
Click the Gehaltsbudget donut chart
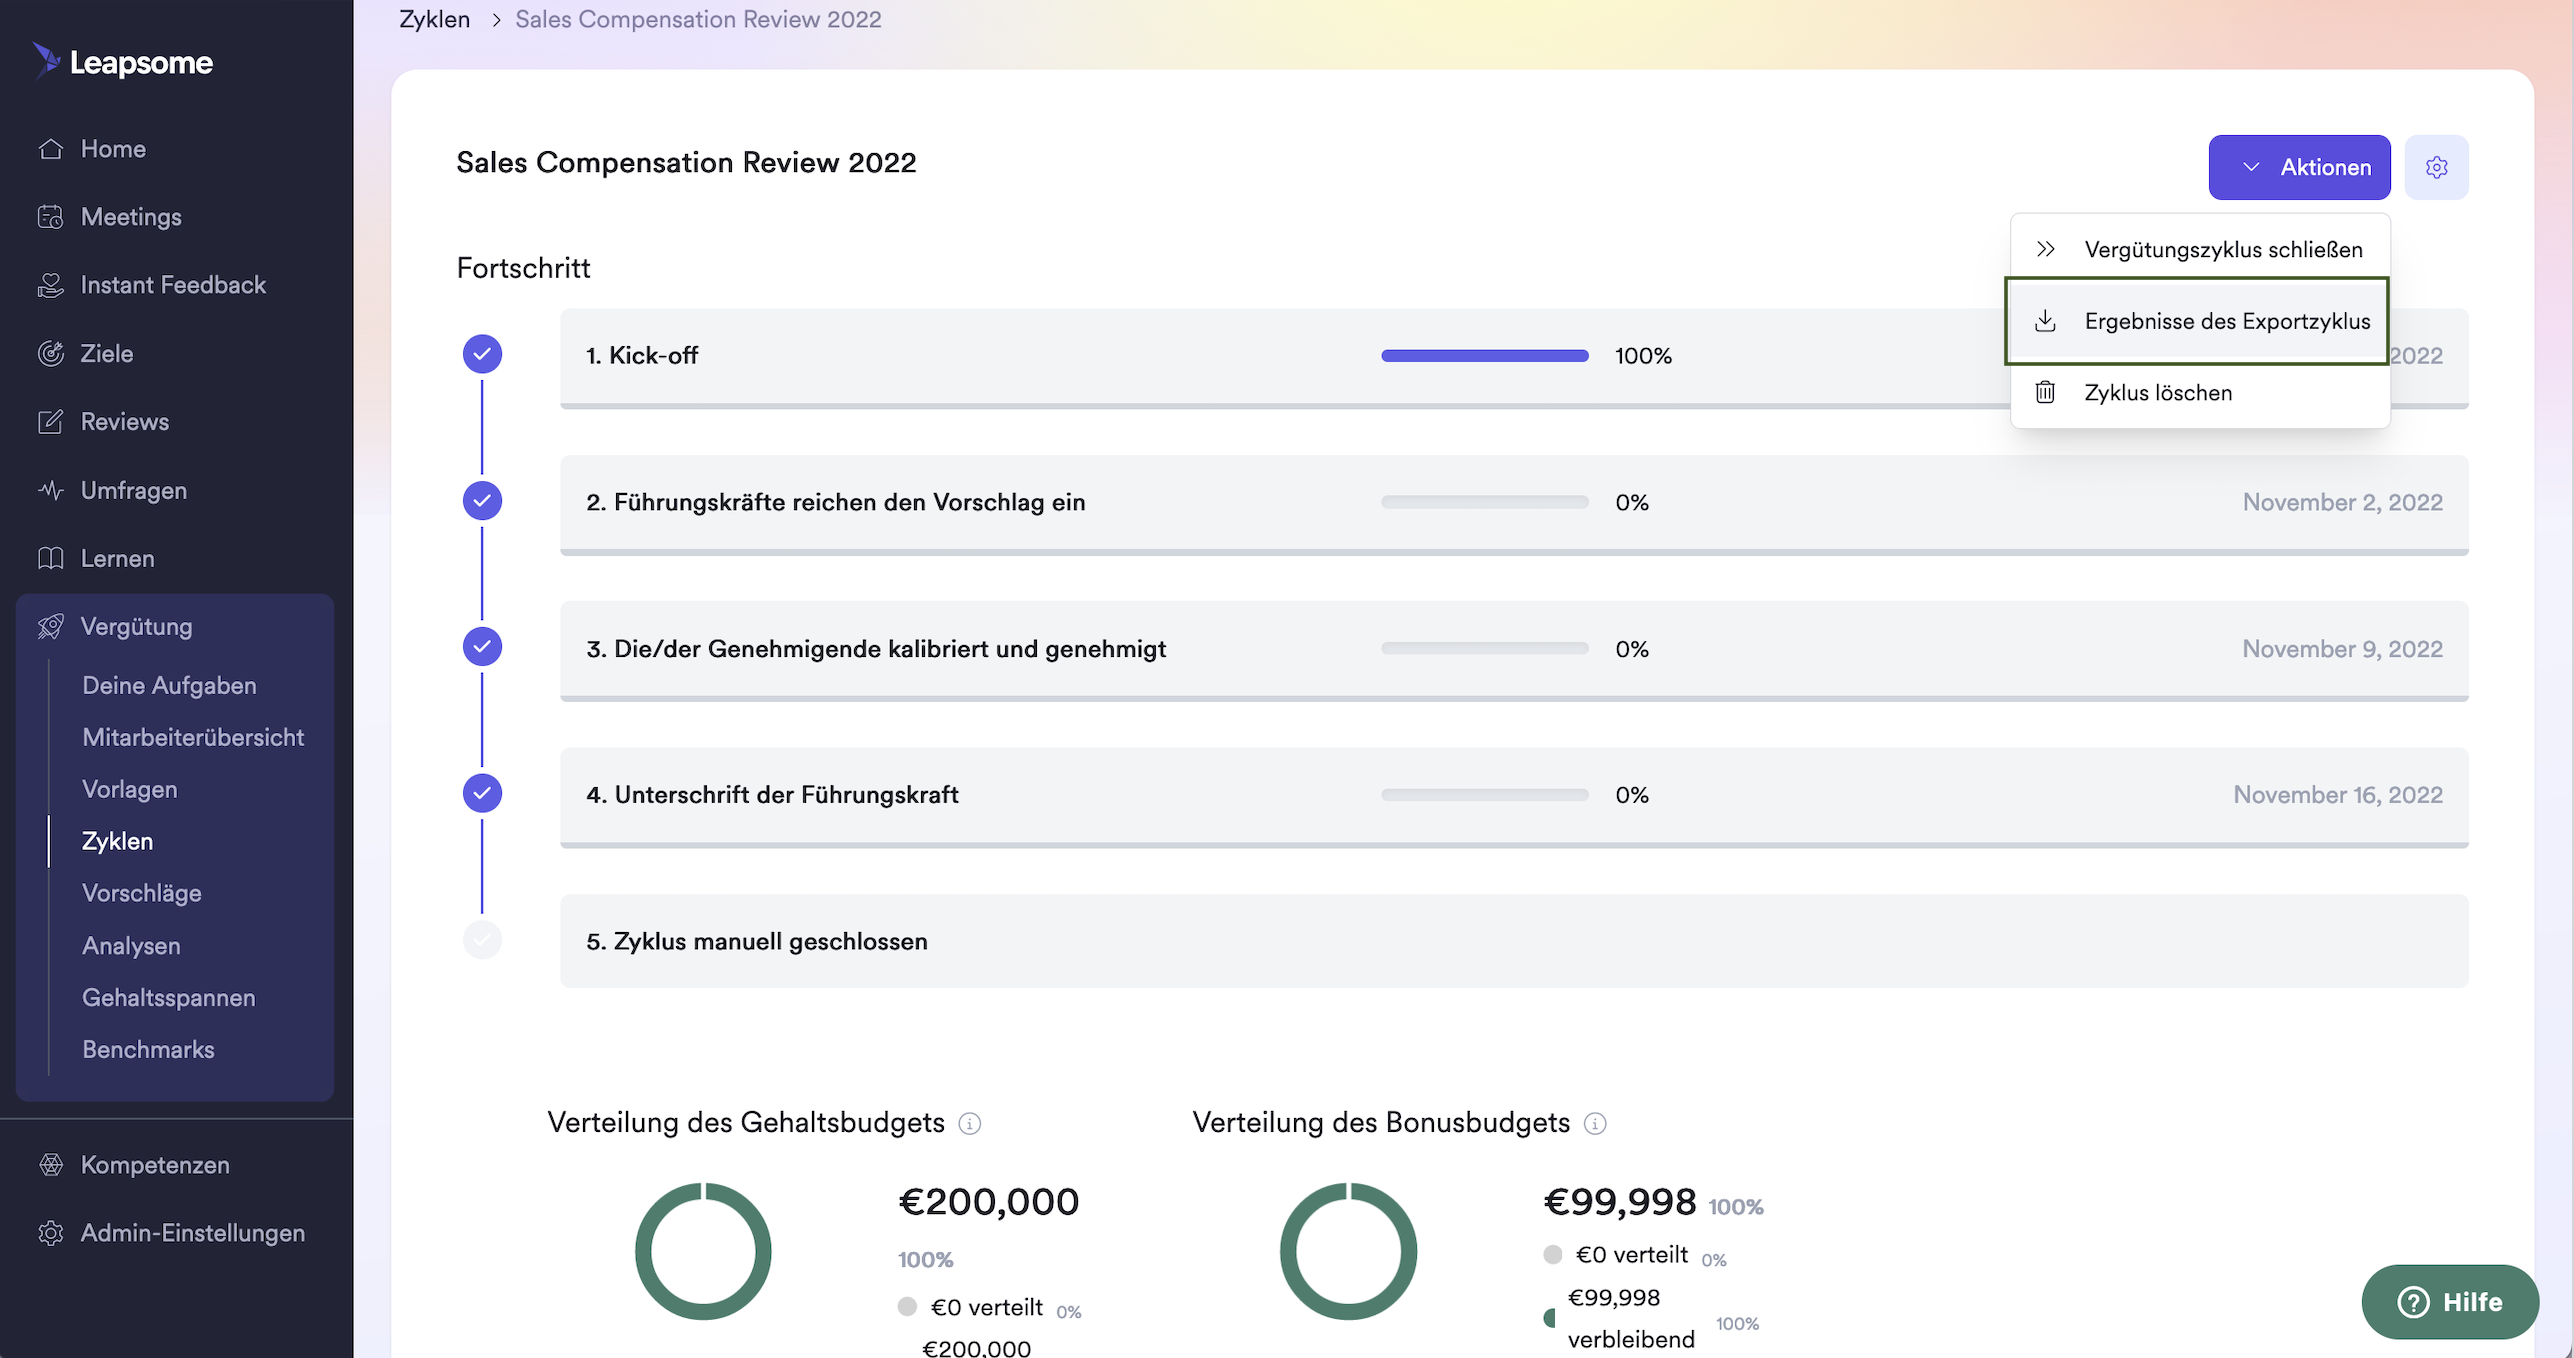coord(703,1251)
